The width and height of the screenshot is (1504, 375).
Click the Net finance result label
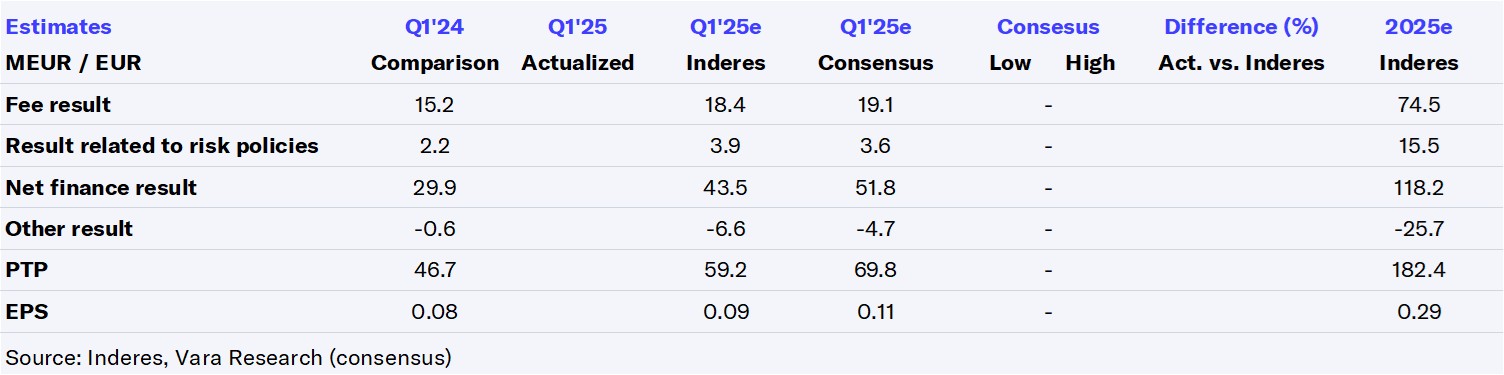point(101,187)
